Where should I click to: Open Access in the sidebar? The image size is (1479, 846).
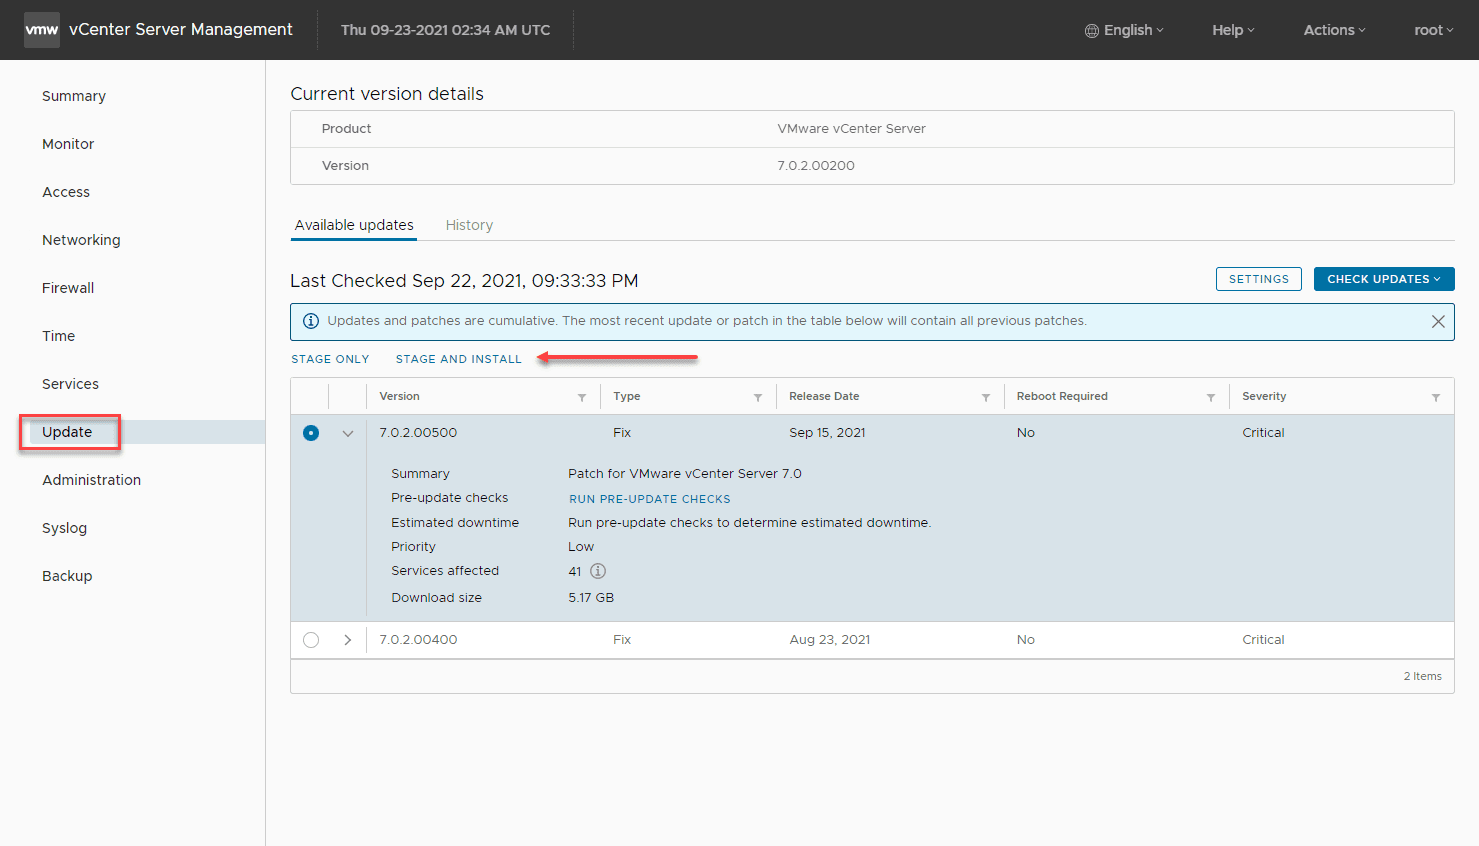click(x=66, y=192)
